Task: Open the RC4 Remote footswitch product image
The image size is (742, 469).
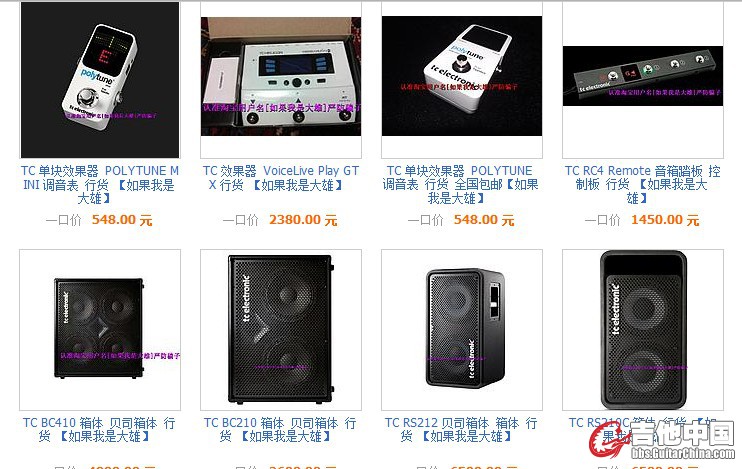Action: coord(643,76)
